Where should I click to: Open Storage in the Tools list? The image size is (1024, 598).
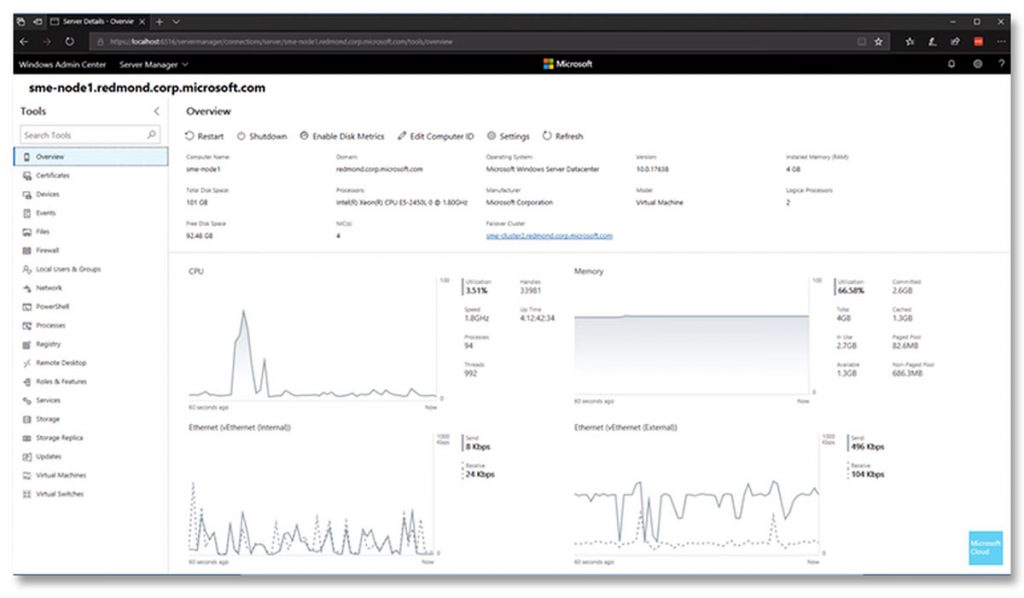coord(91,419)
